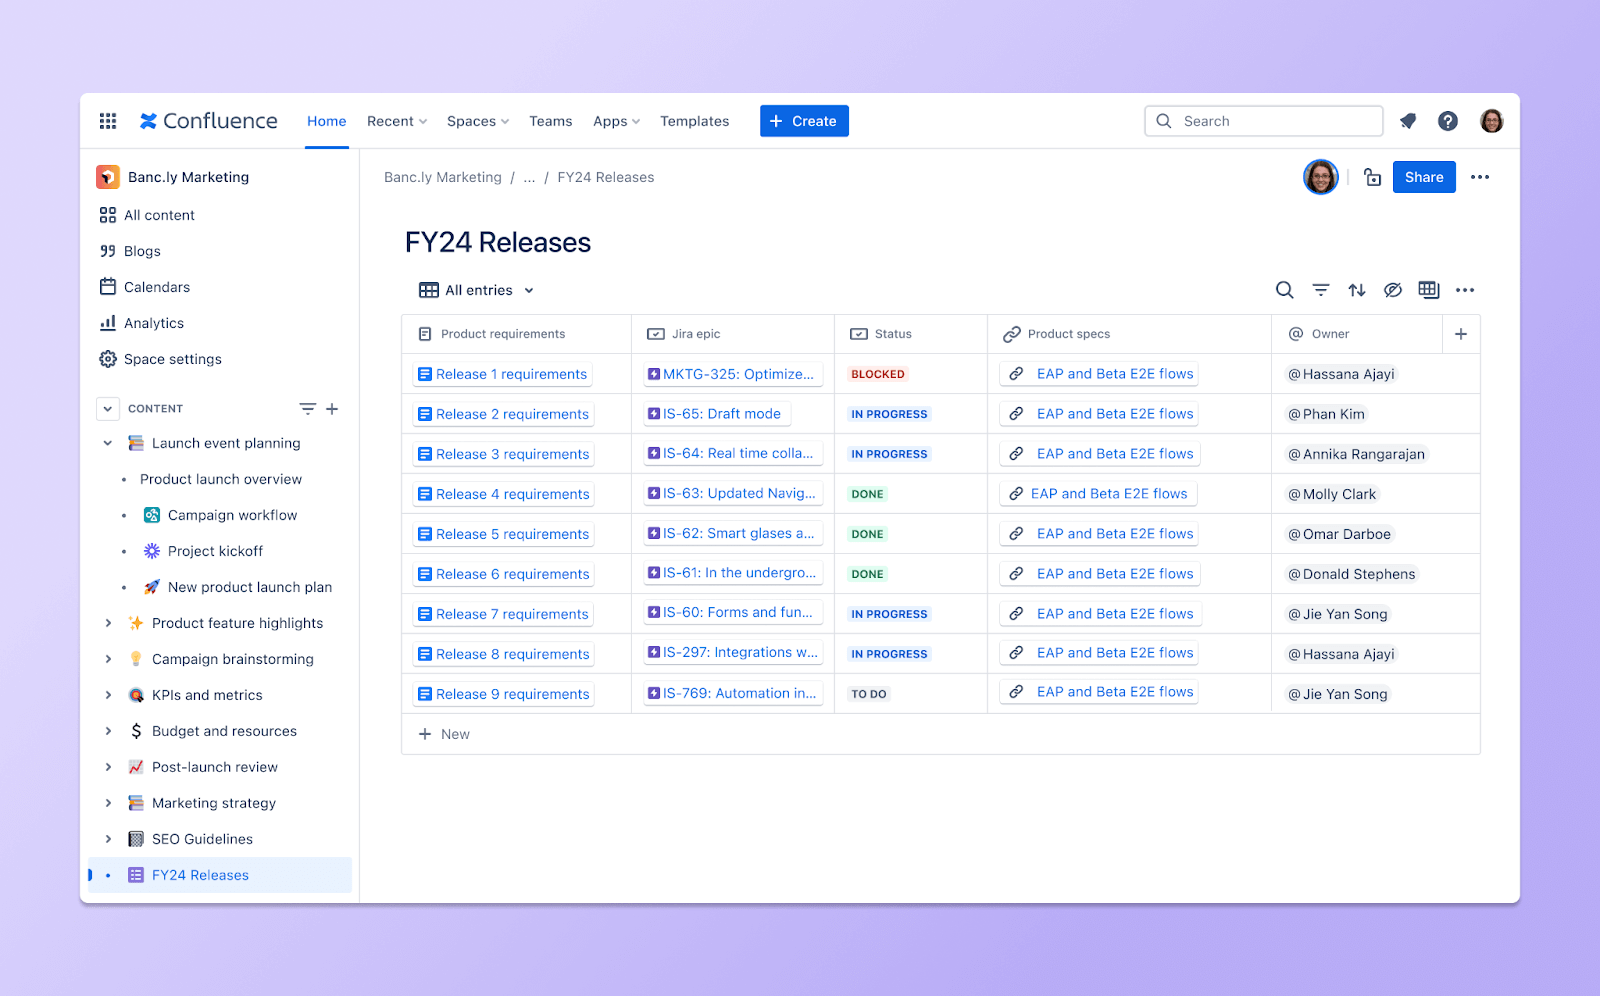Switch to the Teams navigation tab
Image resolution: width=1600 pixels, height=996 pixels.
[x=551, y=120]
